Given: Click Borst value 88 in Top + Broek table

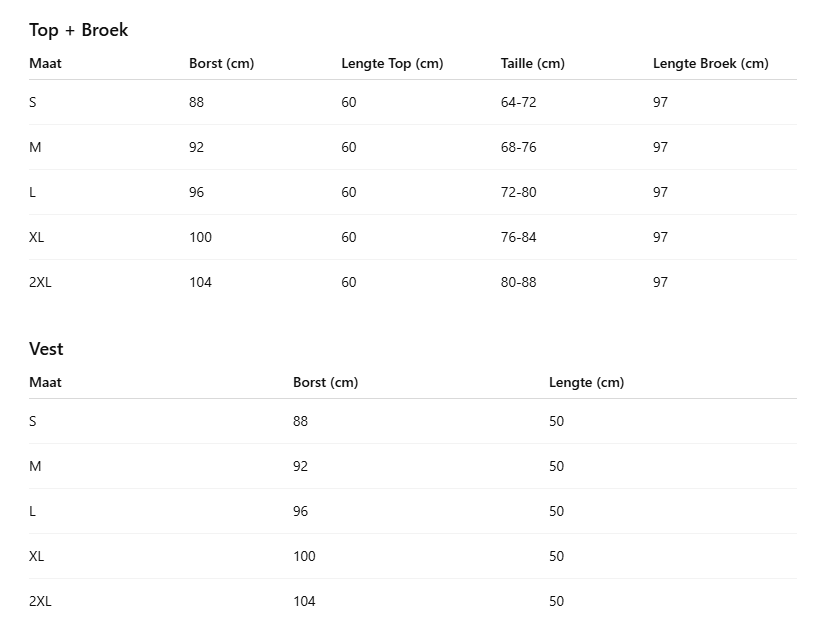Looking at the screenshot, I should tap(196, 102).
